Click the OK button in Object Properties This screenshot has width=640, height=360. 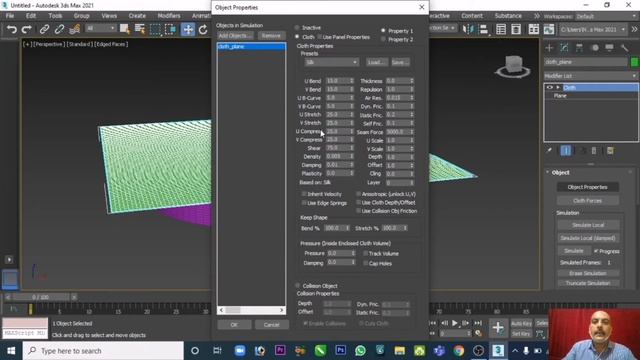pyautogui.click(x=234, y=324)
